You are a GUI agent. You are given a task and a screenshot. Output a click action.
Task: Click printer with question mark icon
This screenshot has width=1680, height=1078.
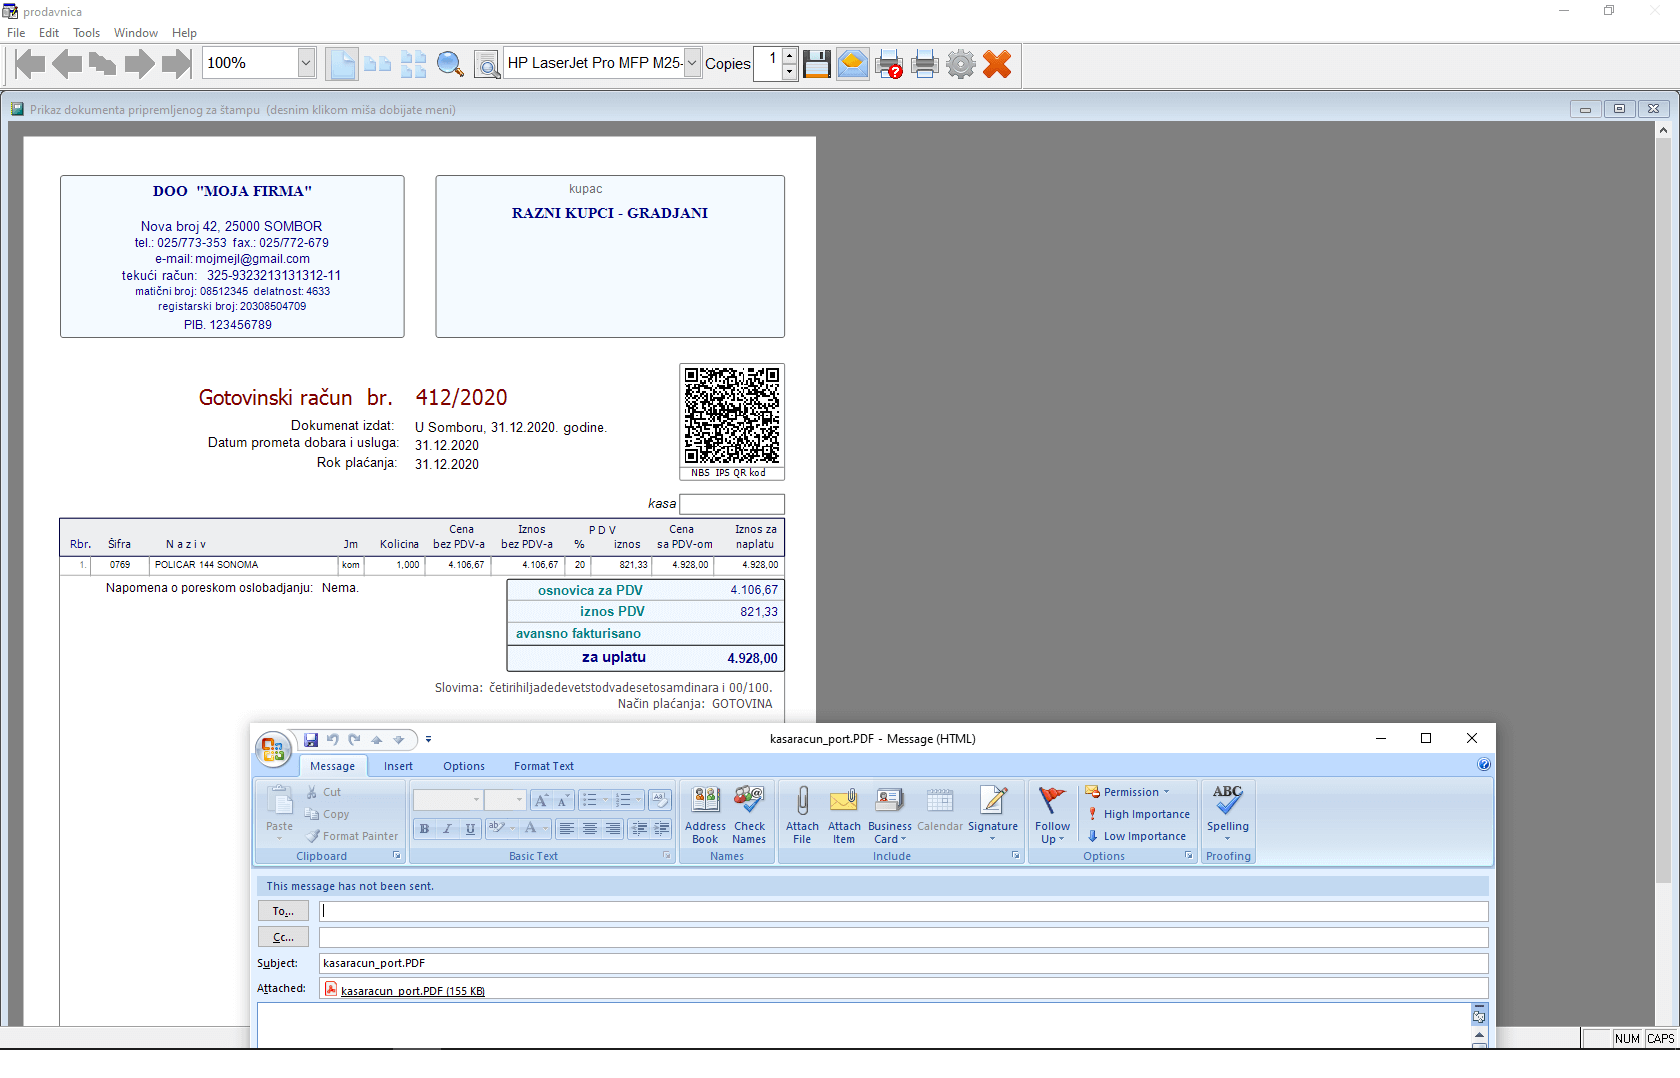[889, 64]
